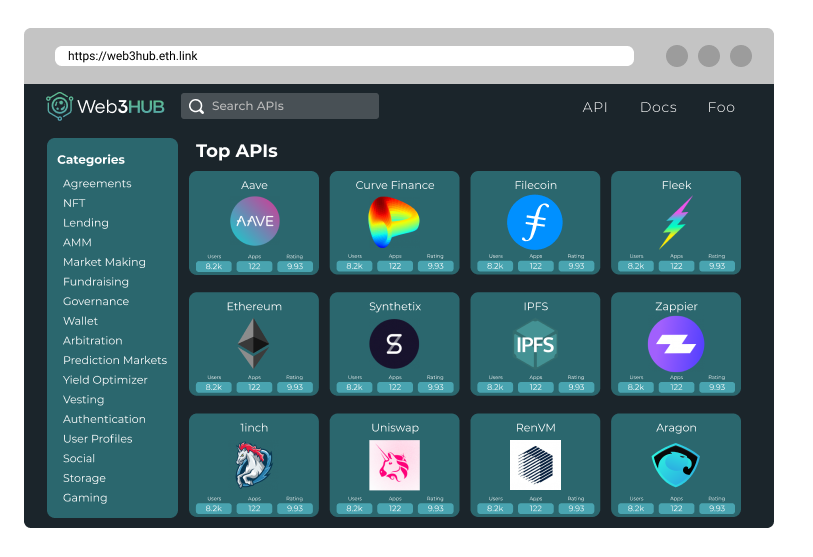
Task: Click the Web3HUB wordmark text
Action: pos(121,107)
